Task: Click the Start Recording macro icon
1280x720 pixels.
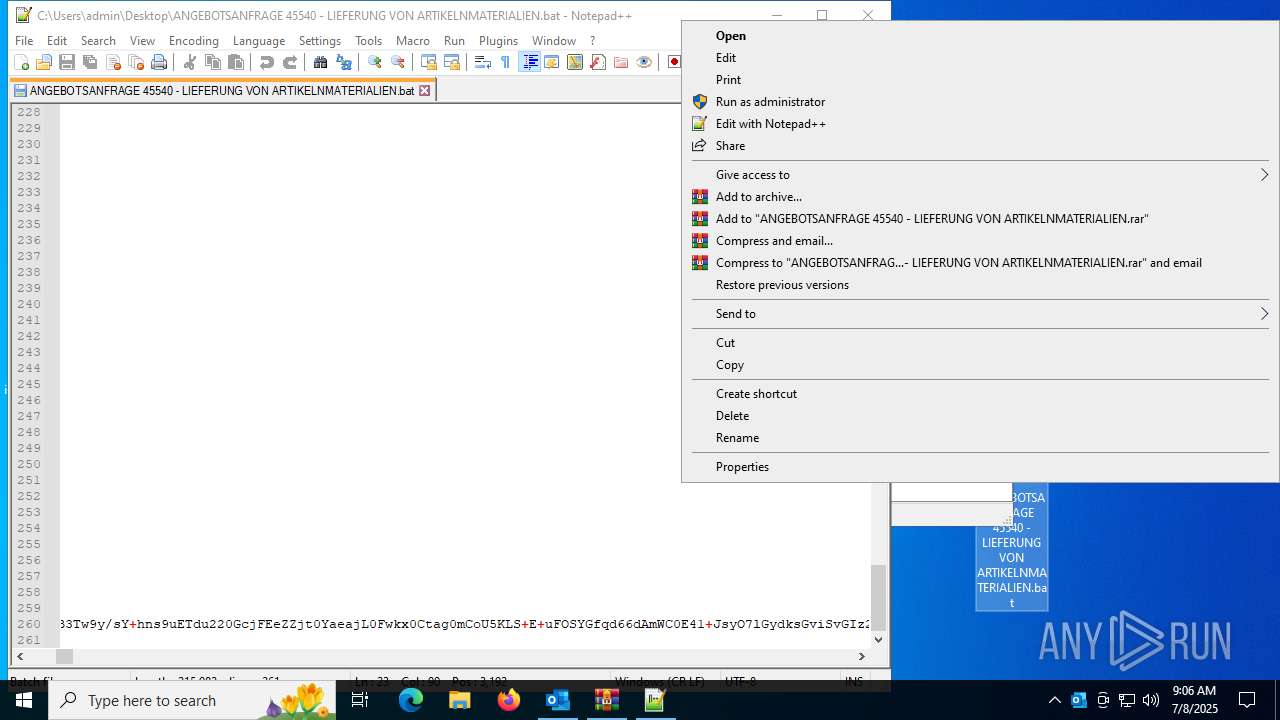Action: 674,62
